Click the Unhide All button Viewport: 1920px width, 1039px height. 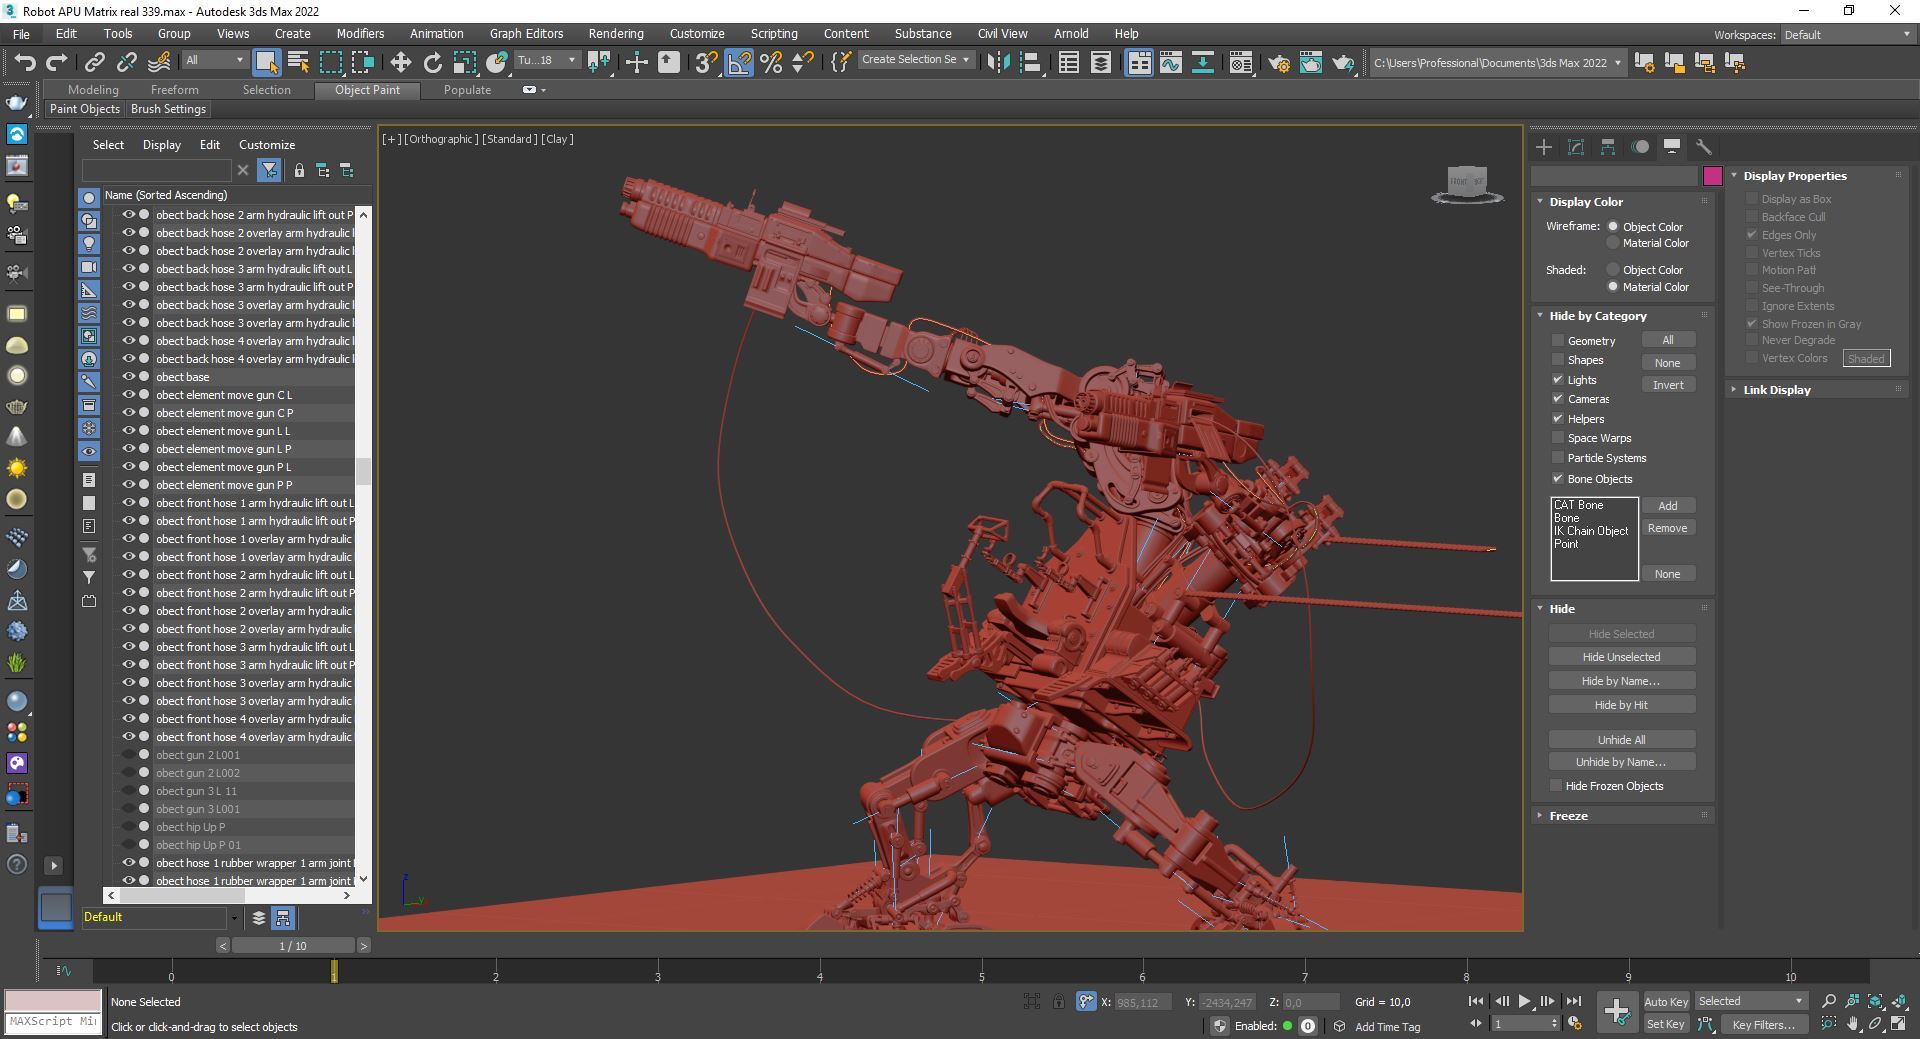tap(1621, 740)
